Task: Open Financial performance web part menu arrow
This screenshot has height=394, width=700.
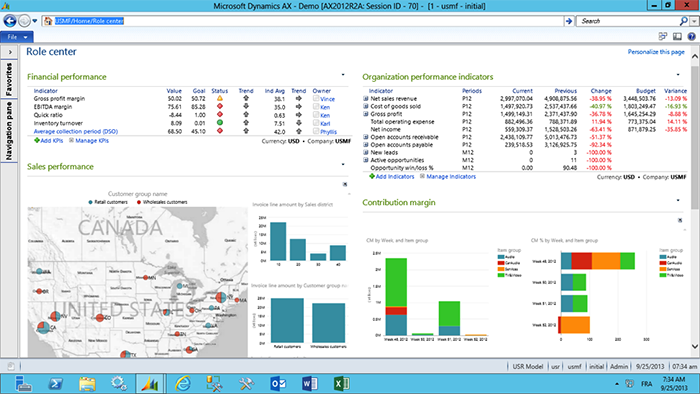Action: click(343, 75)
